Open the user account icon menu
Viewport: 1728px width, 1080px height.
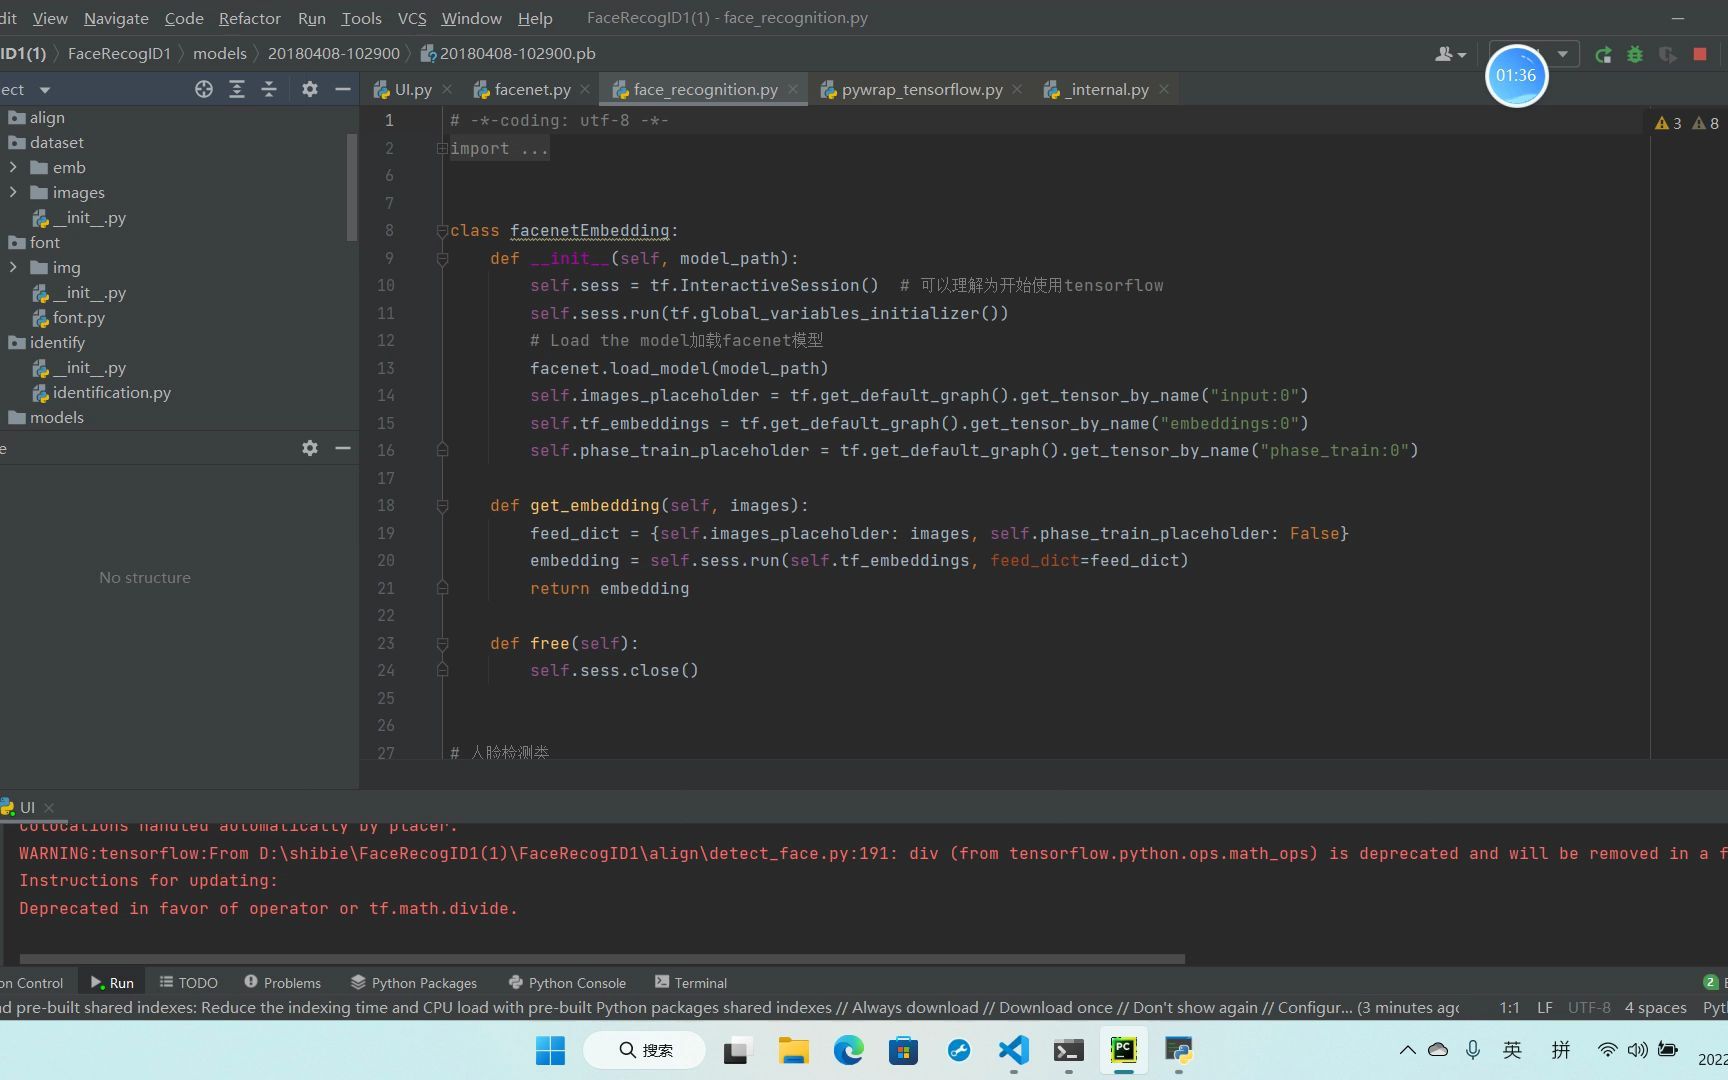click(1450, 55)
